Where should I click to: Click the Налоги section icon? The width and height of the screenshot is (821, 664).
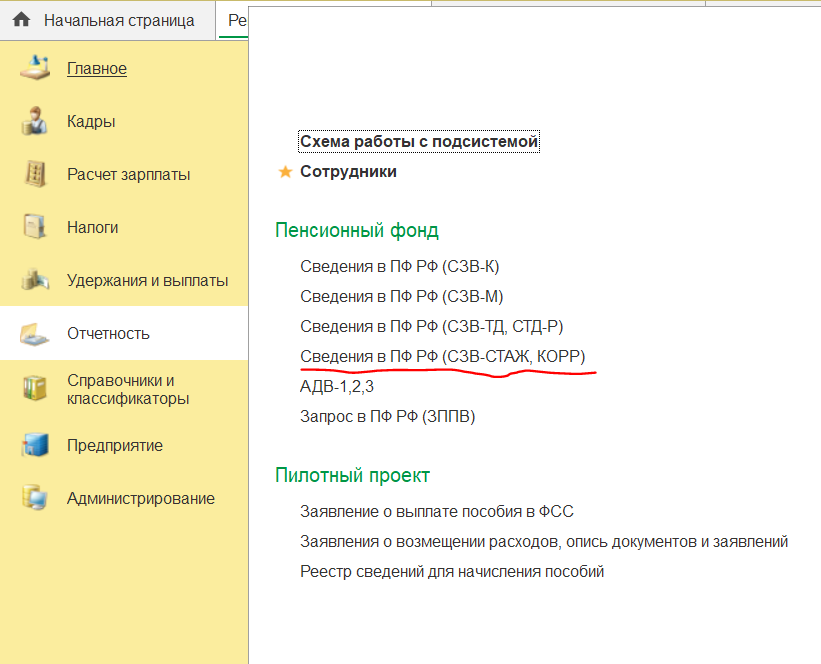click(x=35, y=227)
